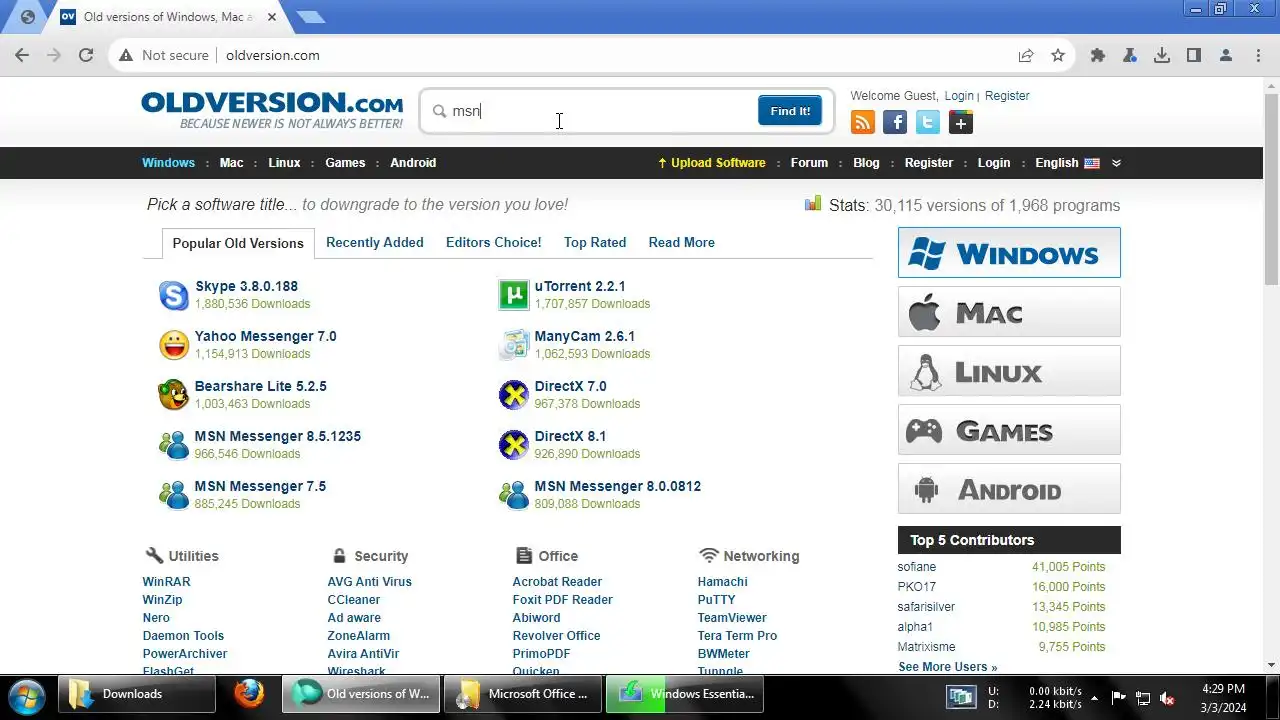
Task: Open the English language selector
Action: [x=1067, y=163]
